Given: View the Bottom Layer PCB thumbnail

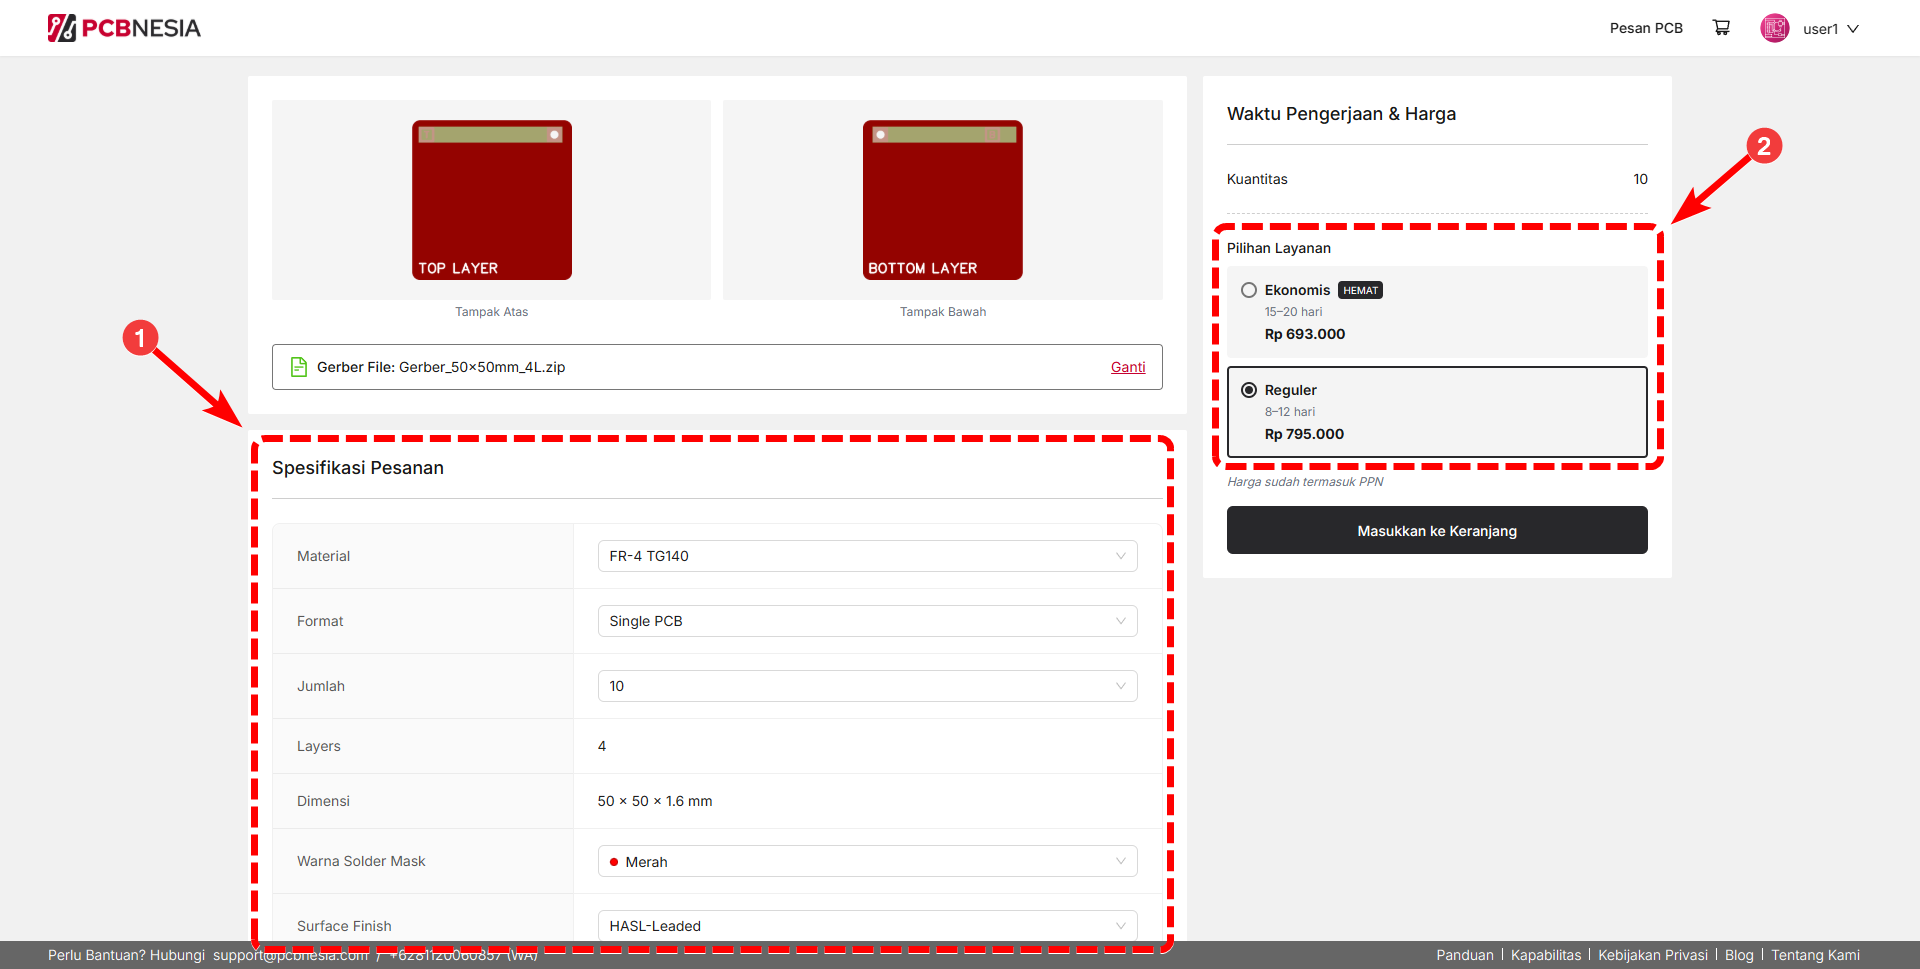Looking at the screenshot, I should tap(943, 200).
